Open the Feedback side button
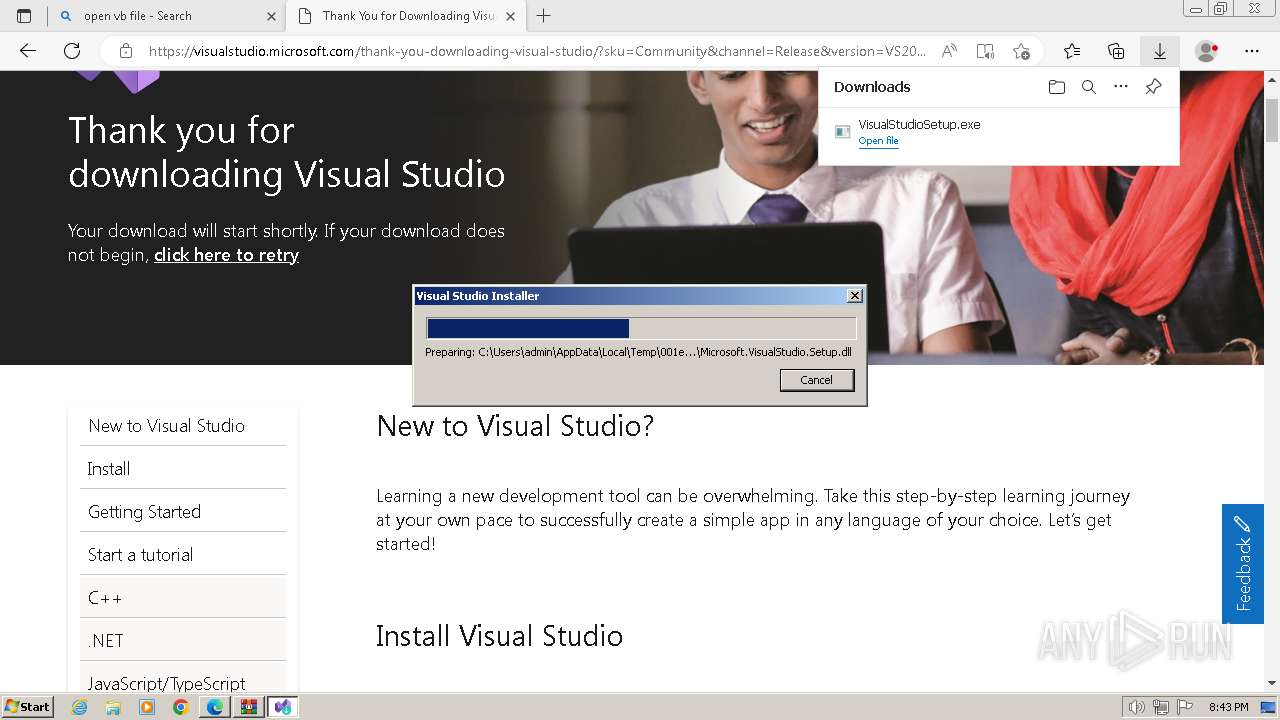Viewport: 1280px width, 720px height. pos(1242,564)
